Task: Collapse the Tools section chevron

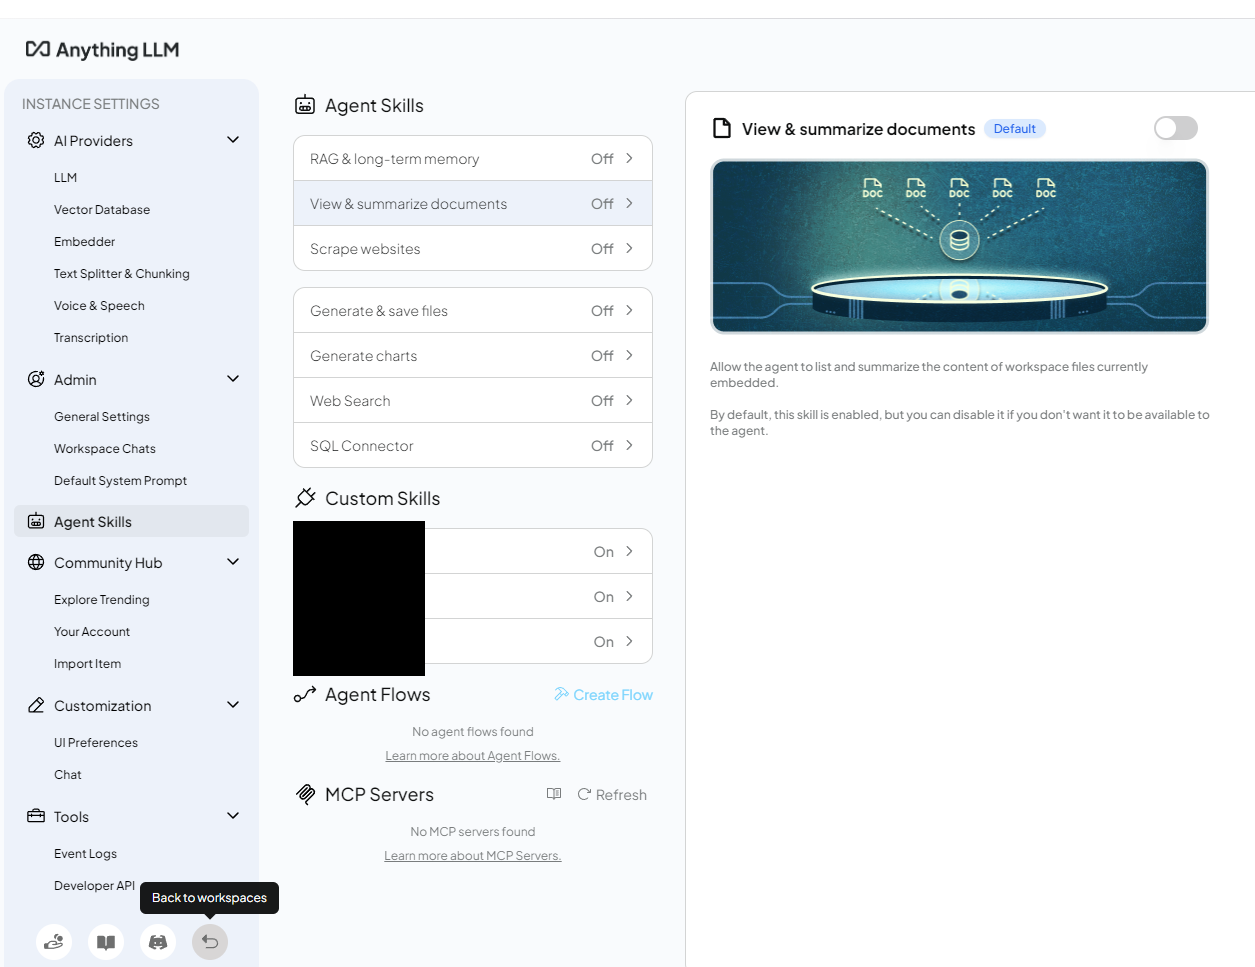Action: [233, 816]
